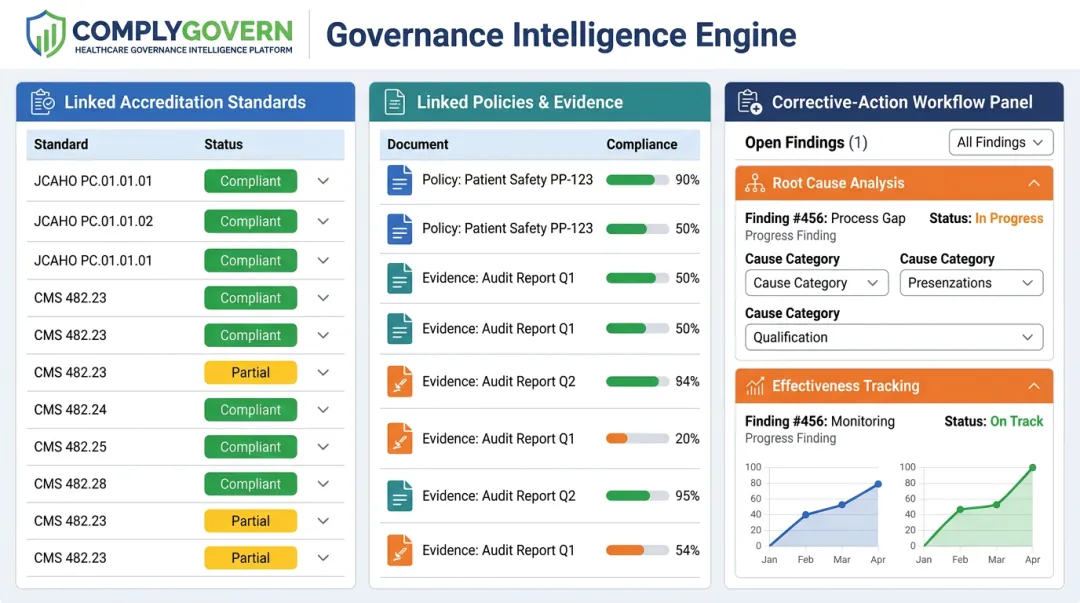Viewport: 1080px width, 603px height.
Task: Click the Linked Accreditation Standards clipboard icon
Action: tap(43, 102)
